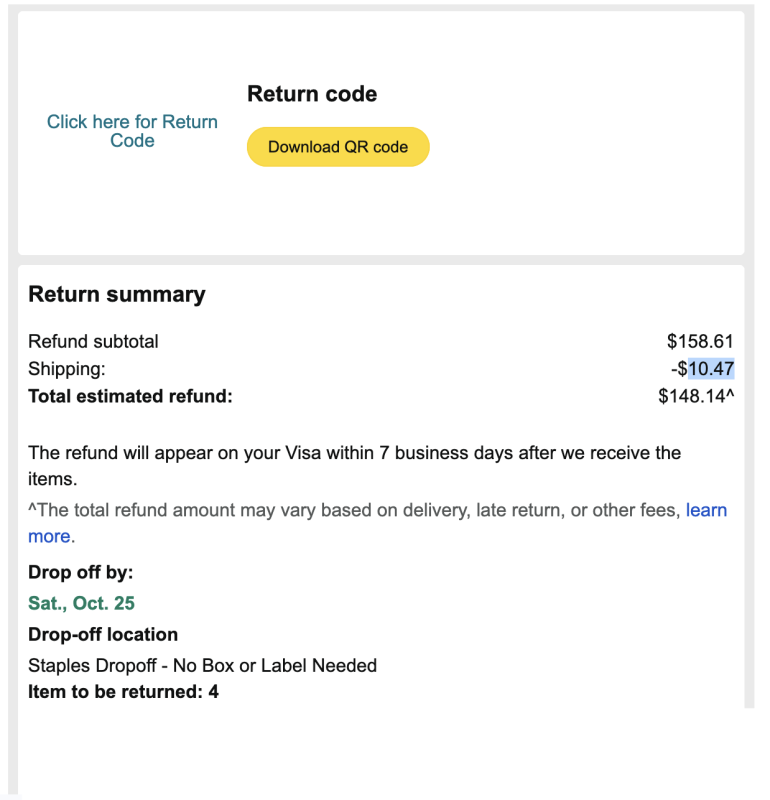Click the green "Sat., Oct. 25" date
The width and height of the screenshot is (770, 800).
click(x=82, y=603)
